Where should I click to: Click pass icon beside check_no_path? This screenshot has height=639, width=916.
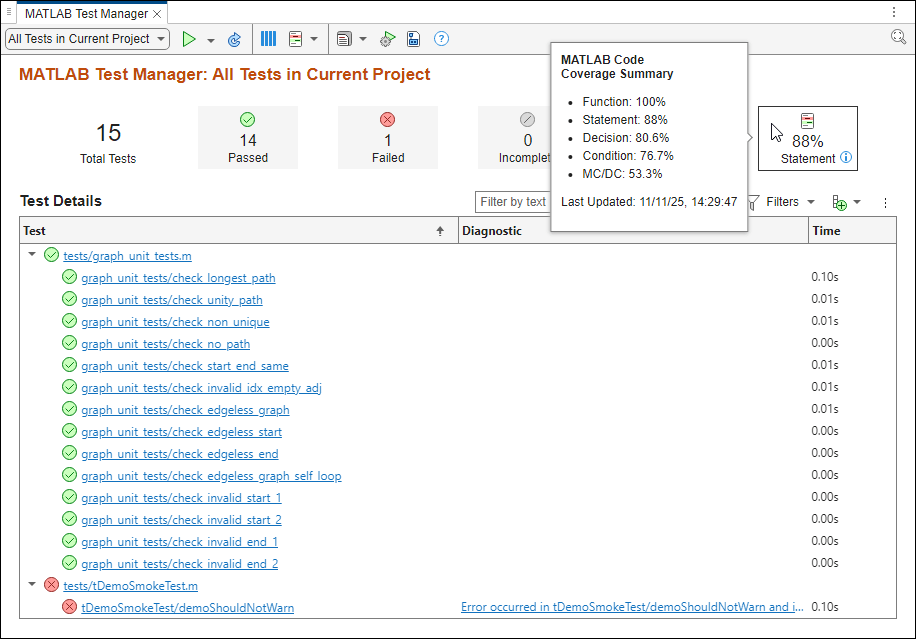click(x=70, y=343)
